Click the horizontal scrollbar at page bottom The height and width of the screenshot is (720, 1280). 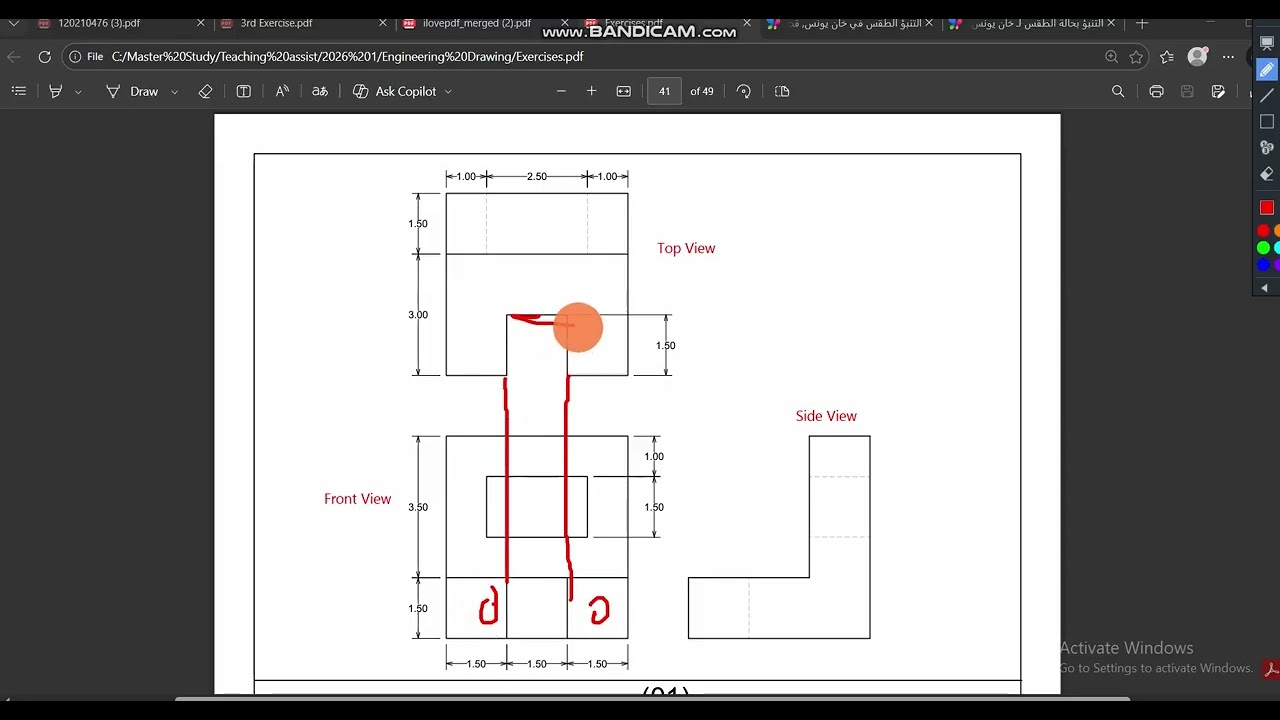pyautogui.click(x=652, y=698)
